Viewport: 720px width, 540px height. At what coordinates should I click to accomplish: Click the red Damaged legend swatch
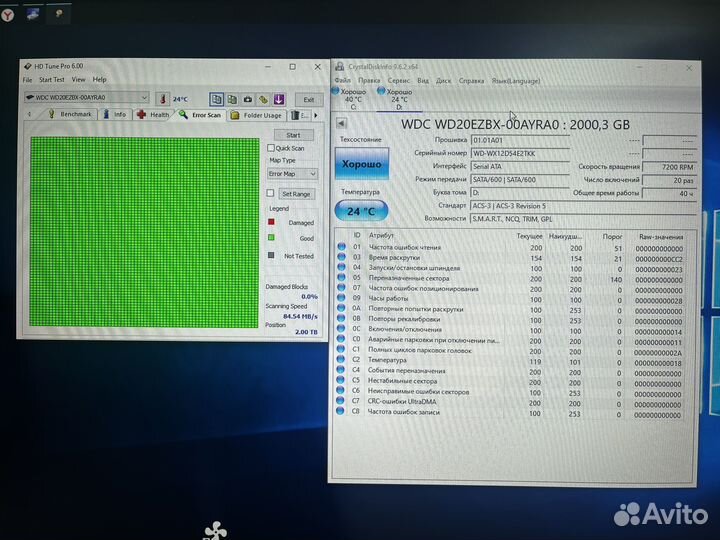coord(271,222)
